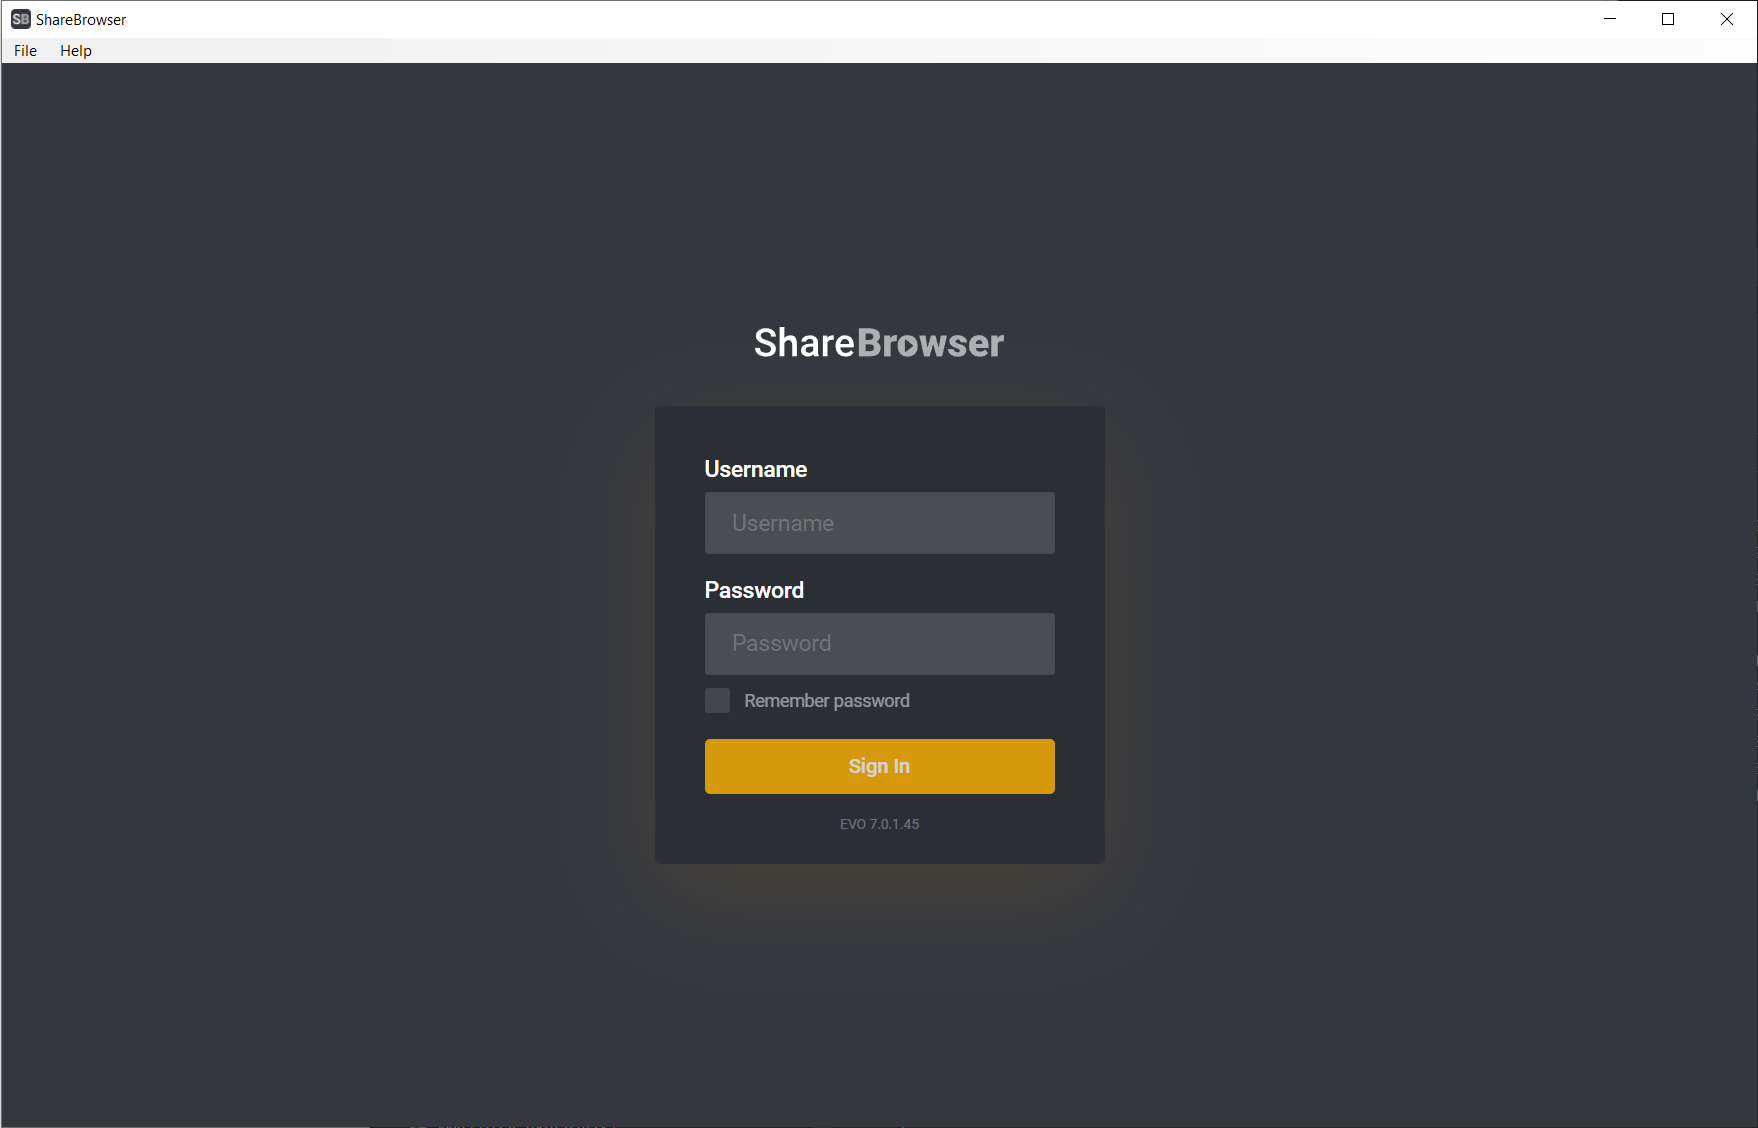
Task: Click the Sign In button
Action: click(x=879, y=766)
